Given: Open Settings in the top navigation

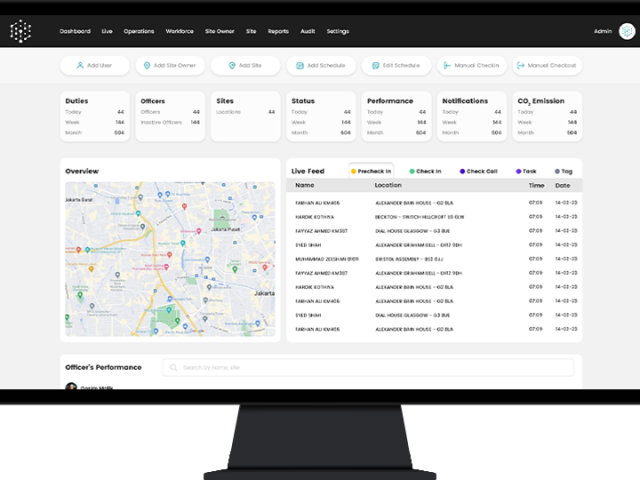Looking at the screenshot, I should pyautogui.click(x=338, y=31).
